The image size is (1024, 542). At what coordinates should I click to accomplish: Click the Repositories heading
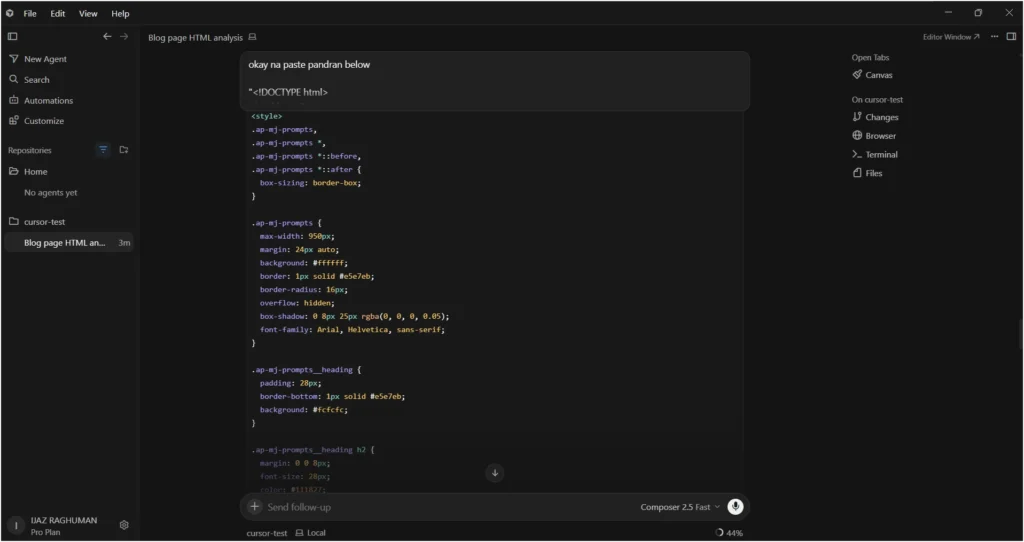tap(29, 150)
